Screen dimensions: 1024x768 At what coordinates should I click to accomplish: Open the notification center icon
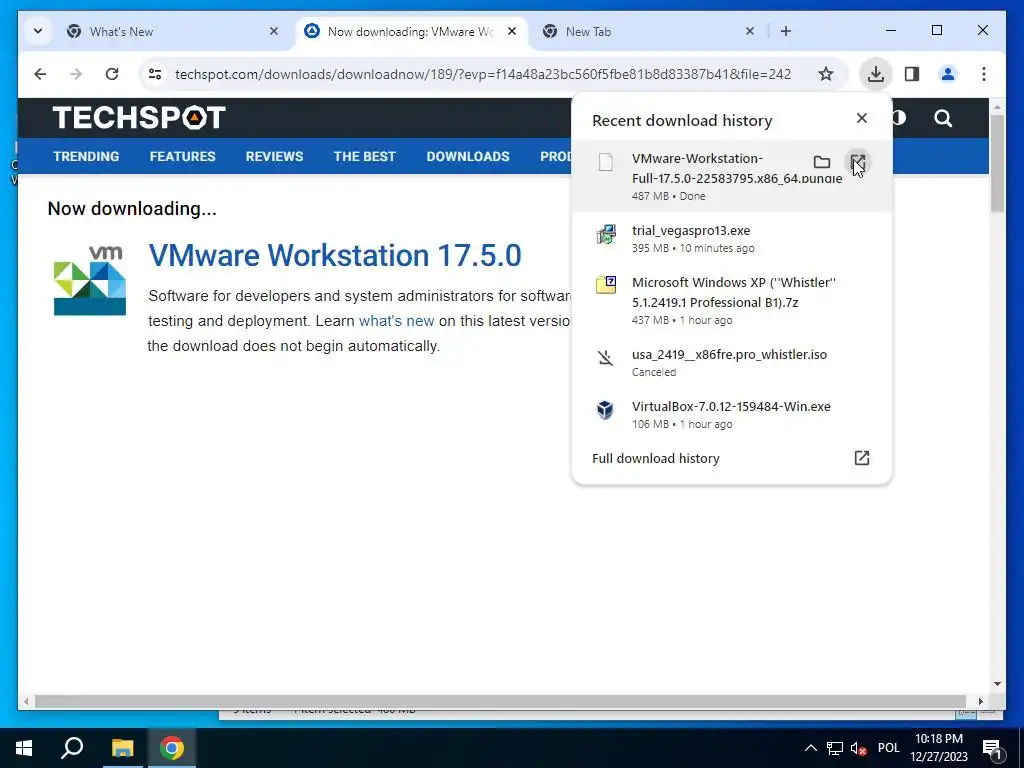pyautogui.click(x=992, y=749)
